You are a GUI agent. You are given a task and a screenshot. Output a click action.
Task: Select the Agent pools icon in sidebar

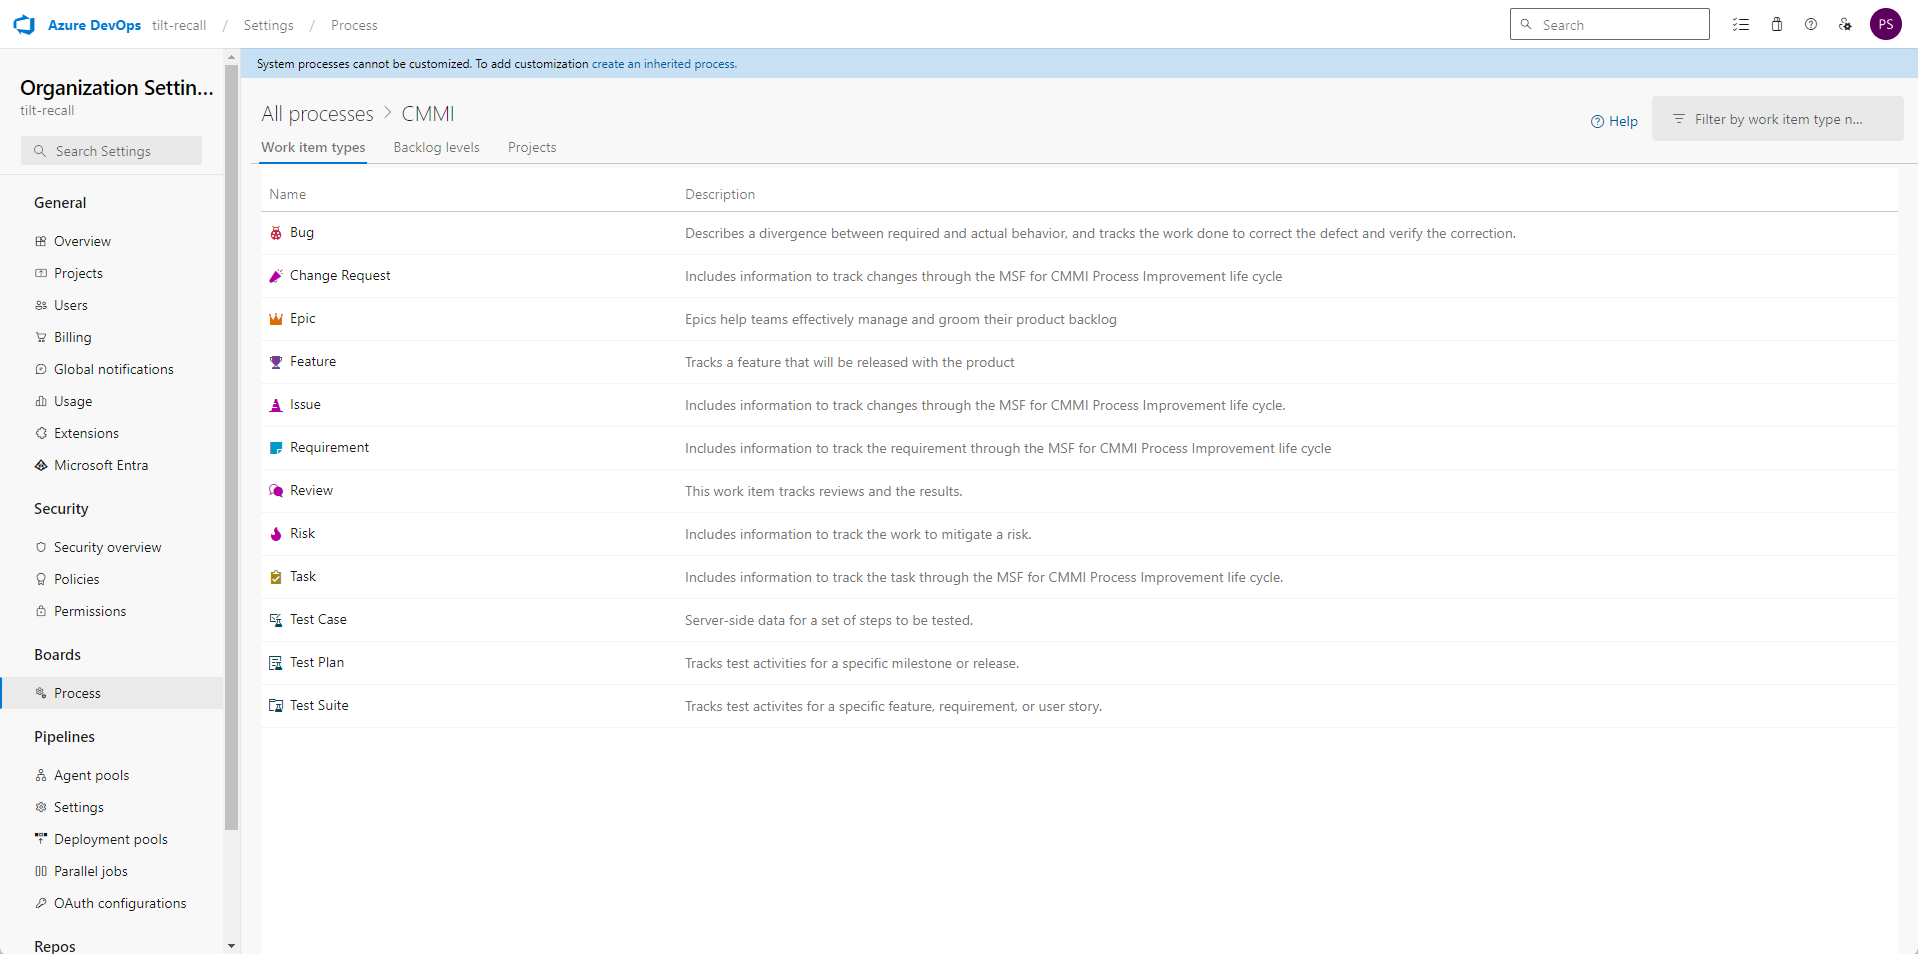coord(41,775)
